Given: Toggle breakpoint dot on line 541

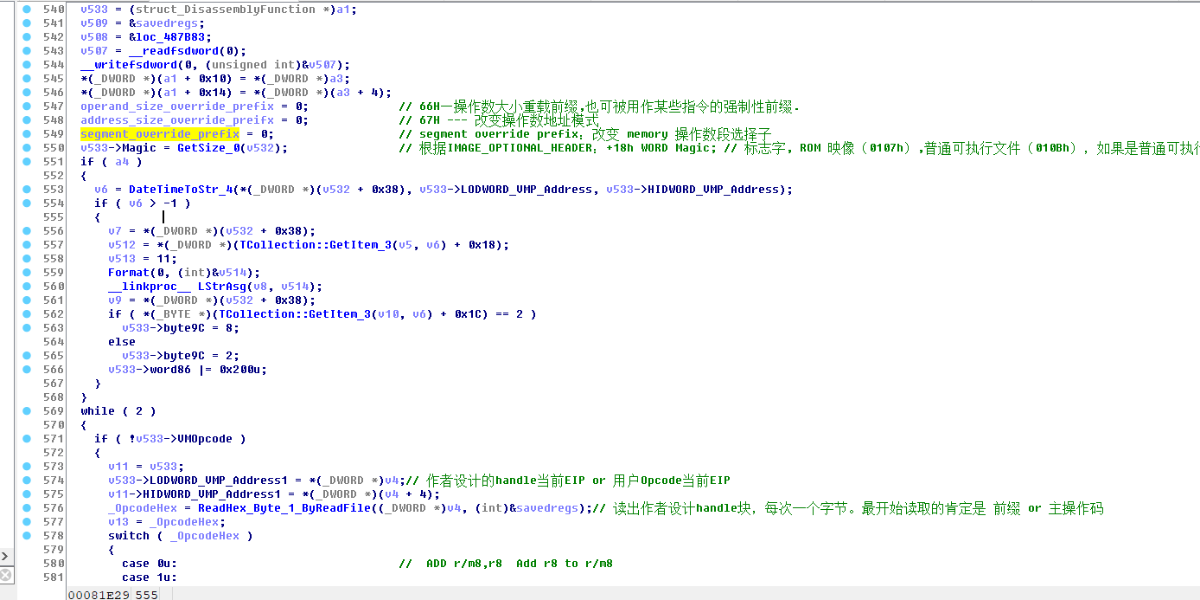Looking at the screenshot, I should click(x=26, y=22).
